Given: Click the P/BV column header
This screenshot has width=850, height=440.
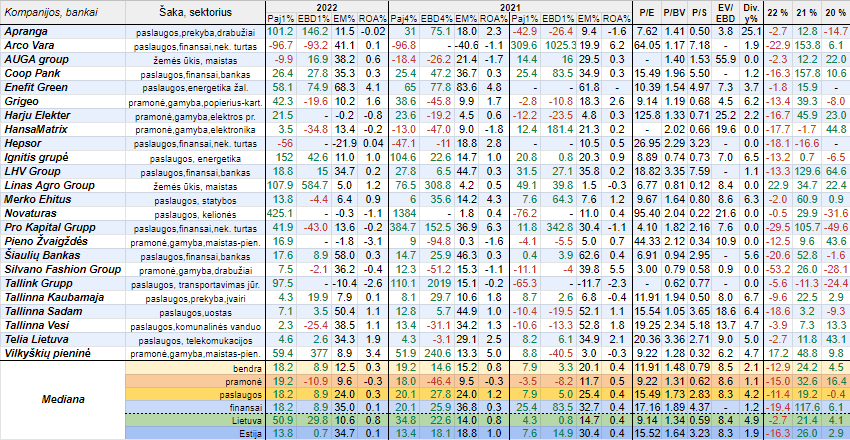Looking at the screenshot, I should click(x=674, y=12).
